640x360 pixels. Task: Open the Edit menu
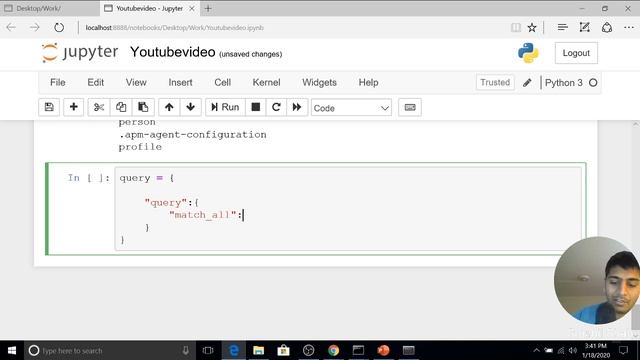pos(96,82)
